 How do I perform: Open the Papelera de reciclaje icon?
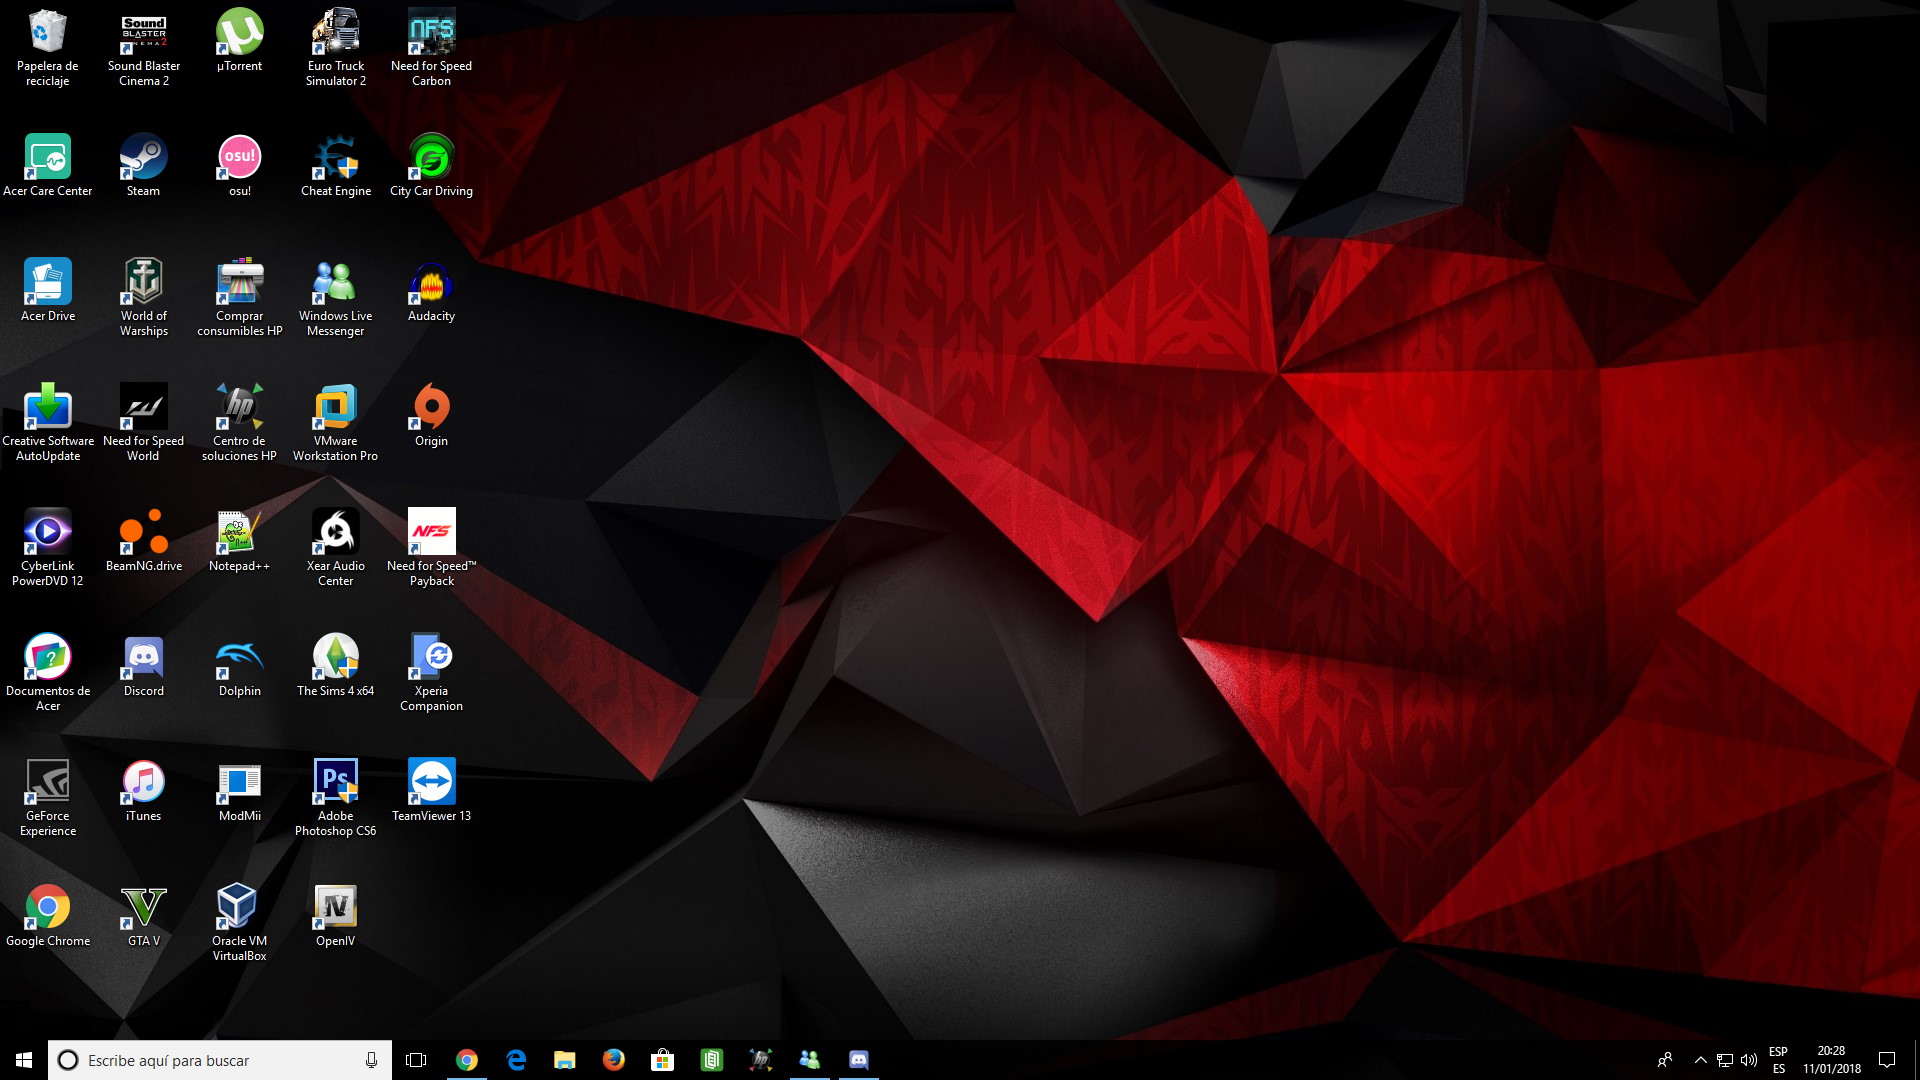pos(48,47)
